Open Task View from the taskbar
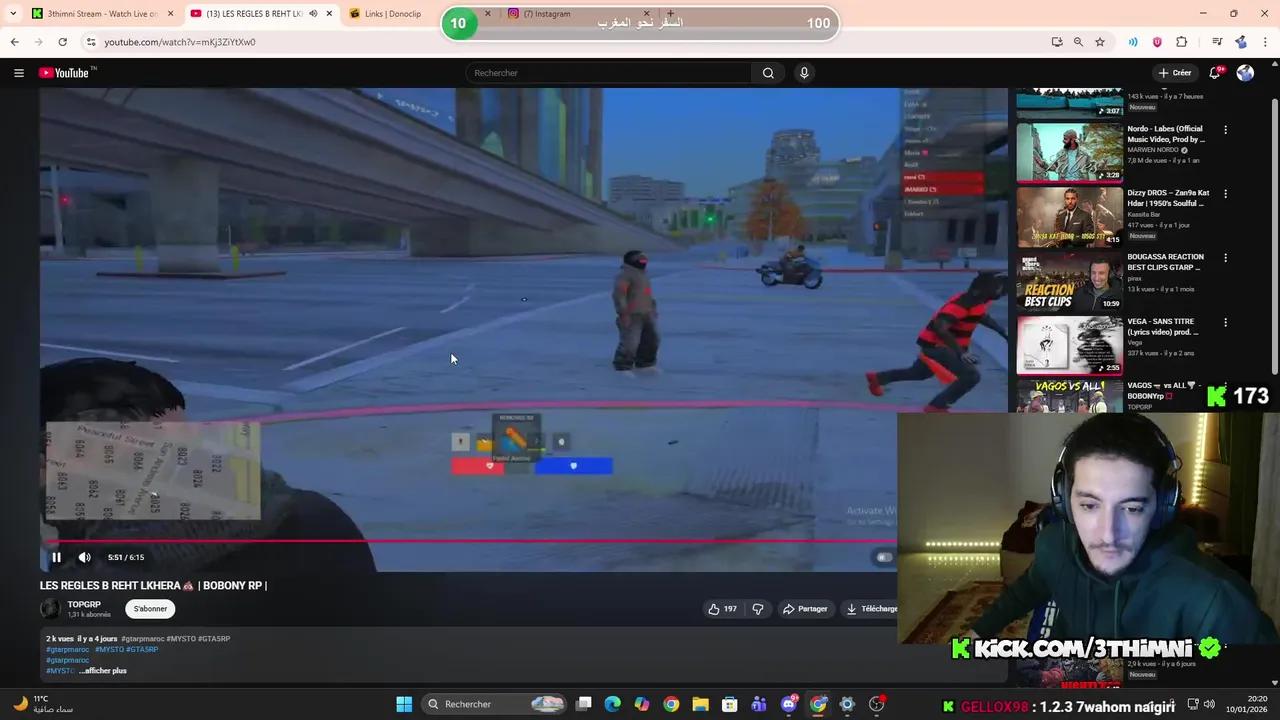The width and height of the screenshot is (1280, 720). [584, 704]
